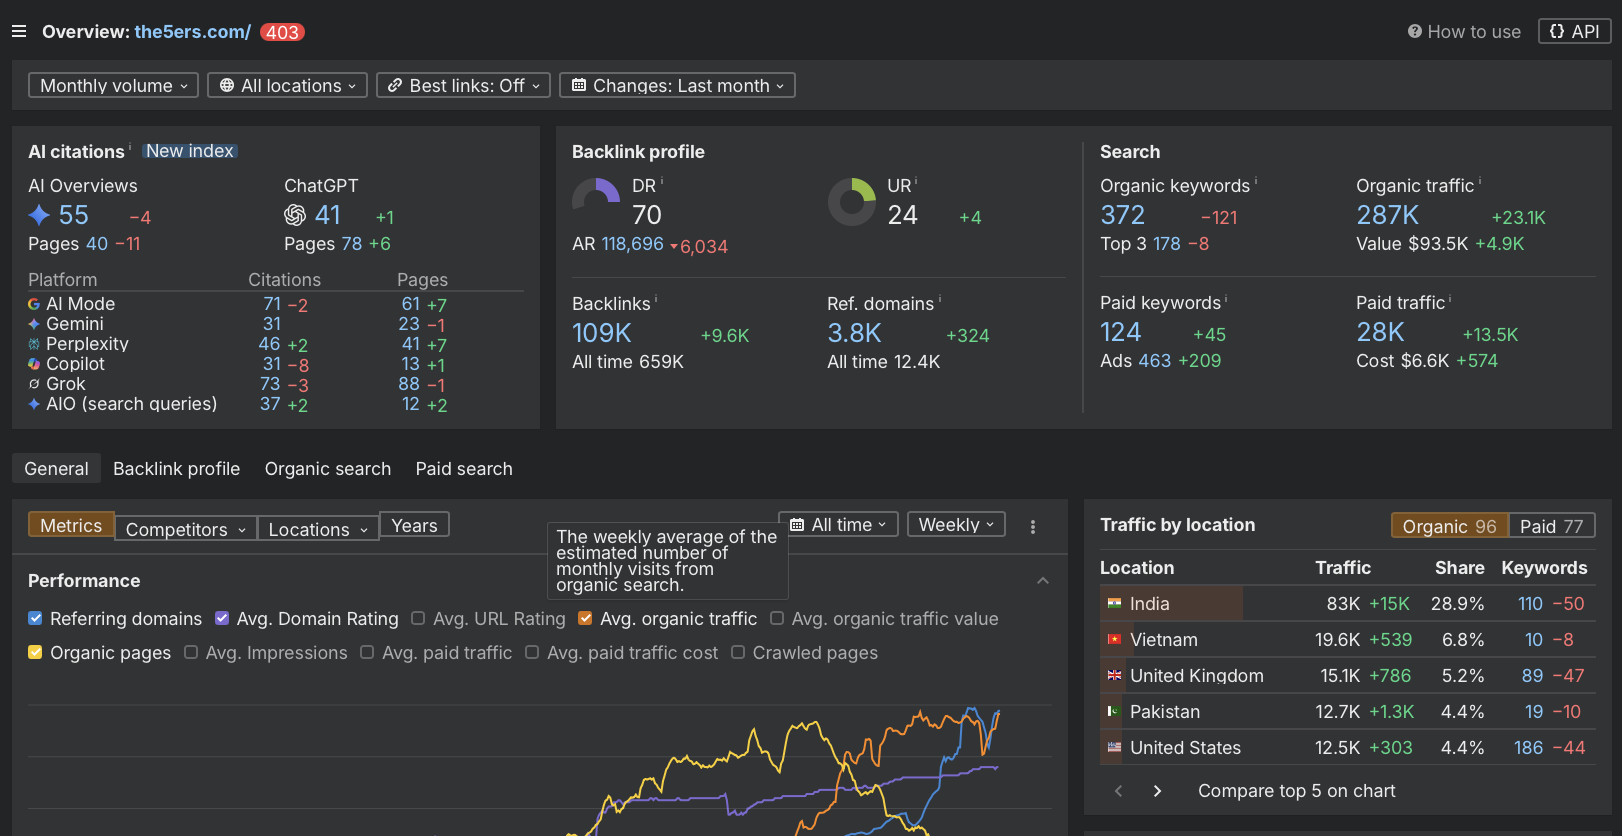Switch traffic location to Paid 77
This screenshot has width=1622, height=836.
coord(1551,526)
